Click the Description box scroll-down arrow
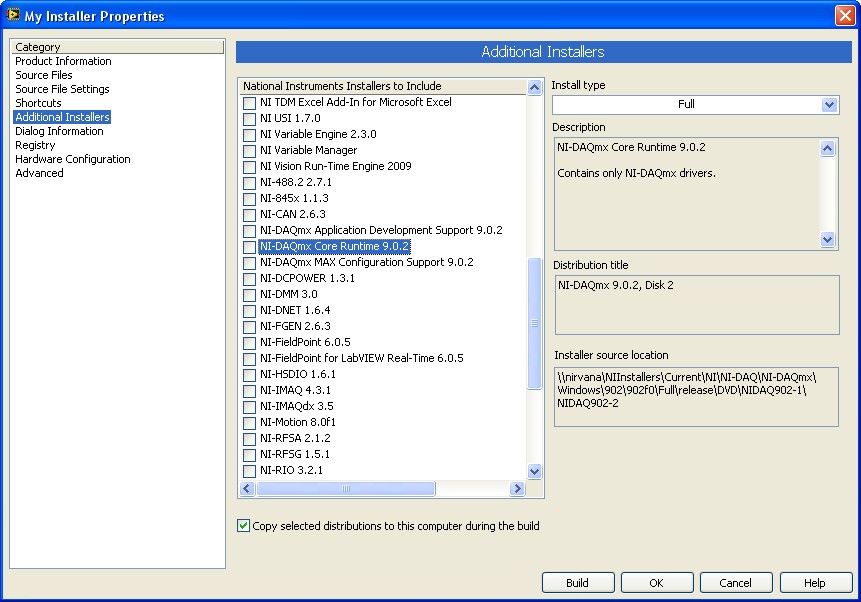The image size is (861, 602). (x=828, y=239)
